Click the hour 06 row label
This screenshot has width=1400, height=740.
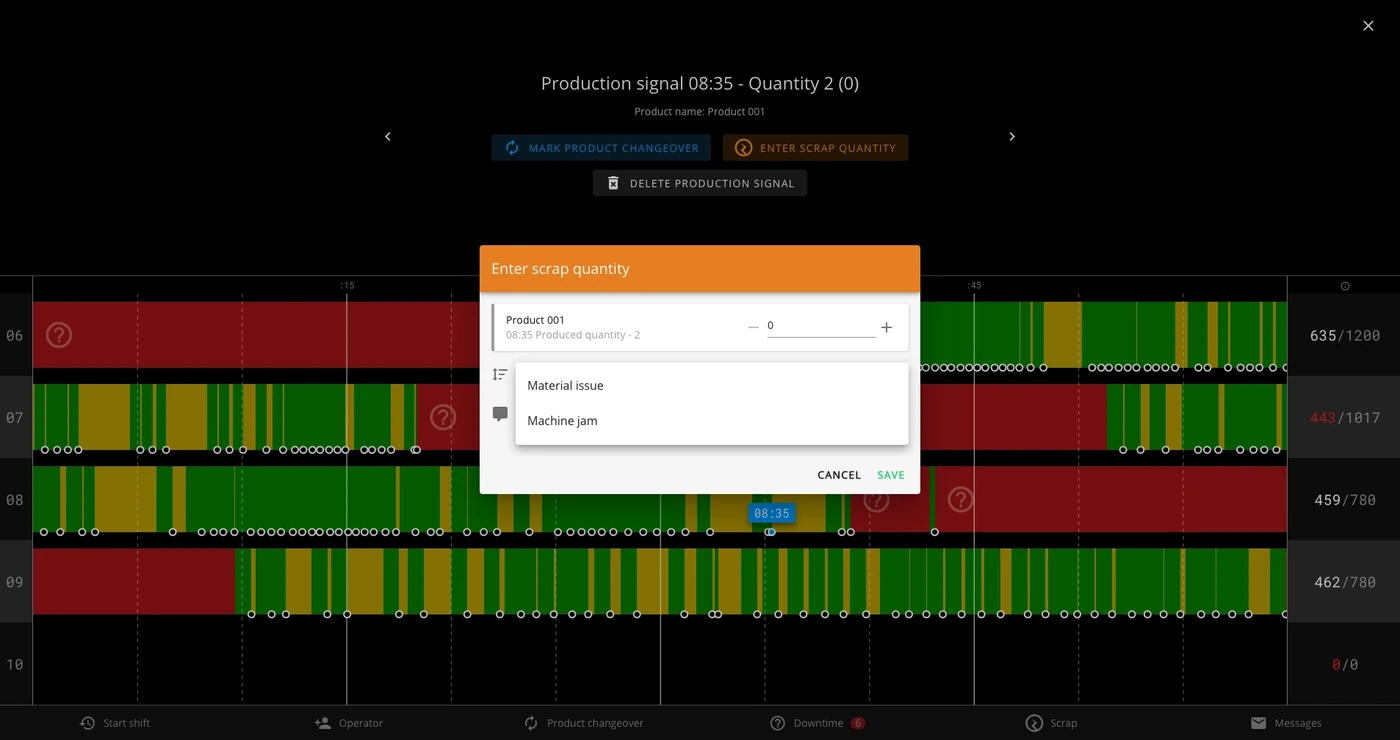15,336
